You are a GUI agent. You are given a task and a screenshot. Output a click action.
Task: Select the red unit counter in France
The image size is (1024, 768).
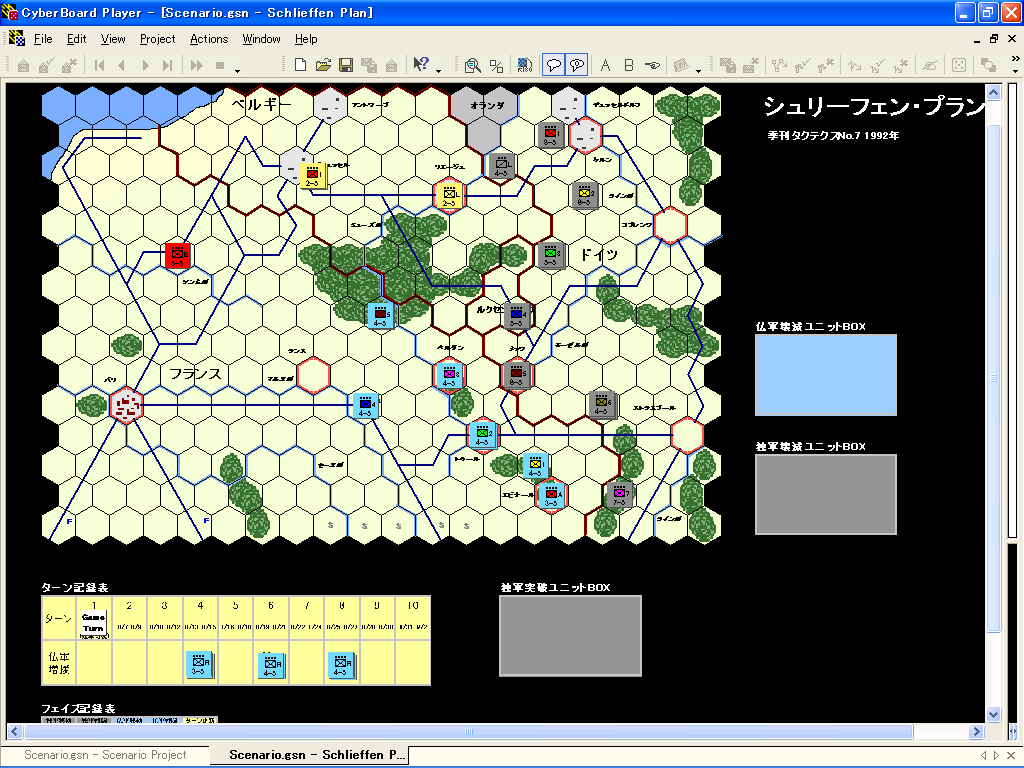[178, 255]
